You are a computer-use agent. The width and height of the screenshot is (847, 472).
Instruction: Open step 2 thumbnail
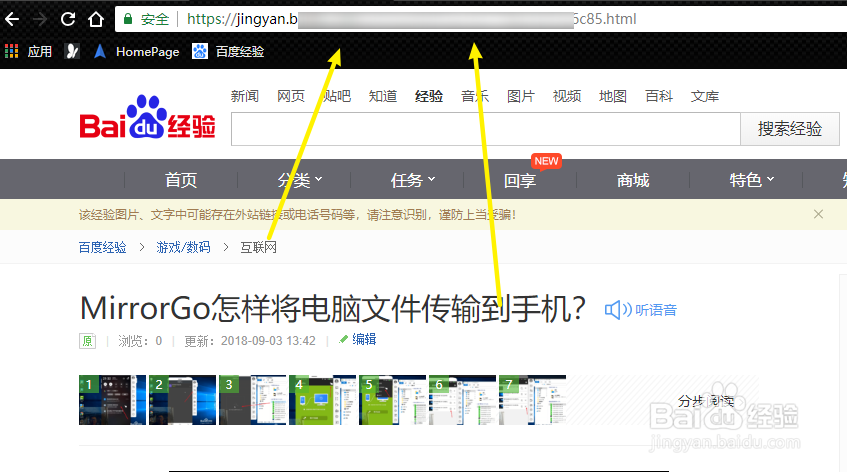[x=183, y=400]
